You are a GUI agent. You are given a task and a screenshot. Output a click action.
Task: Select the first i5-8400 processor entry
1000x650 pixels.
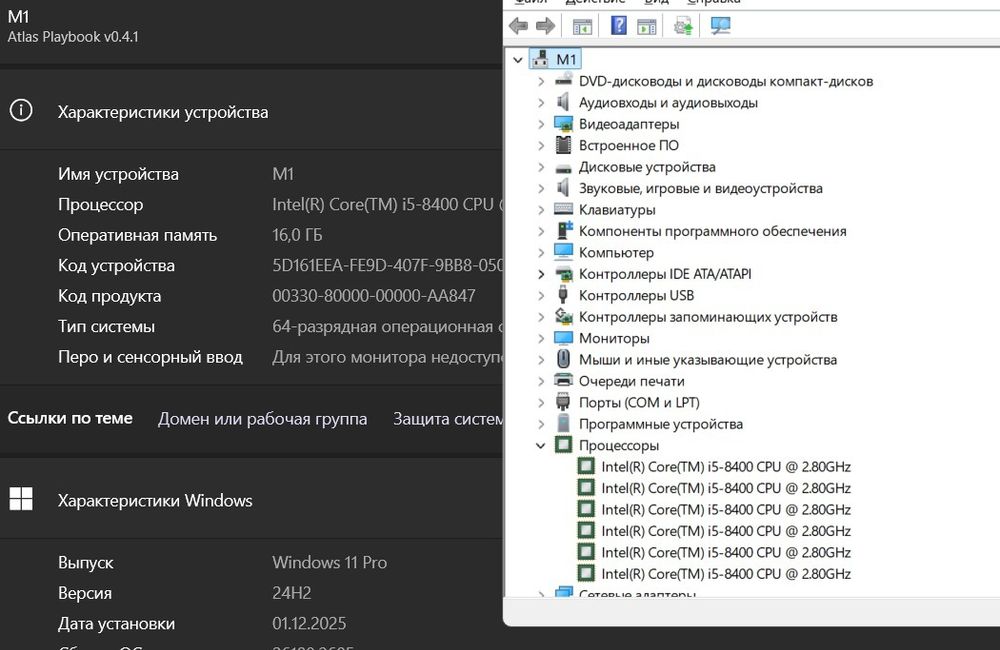coord(726,466)
